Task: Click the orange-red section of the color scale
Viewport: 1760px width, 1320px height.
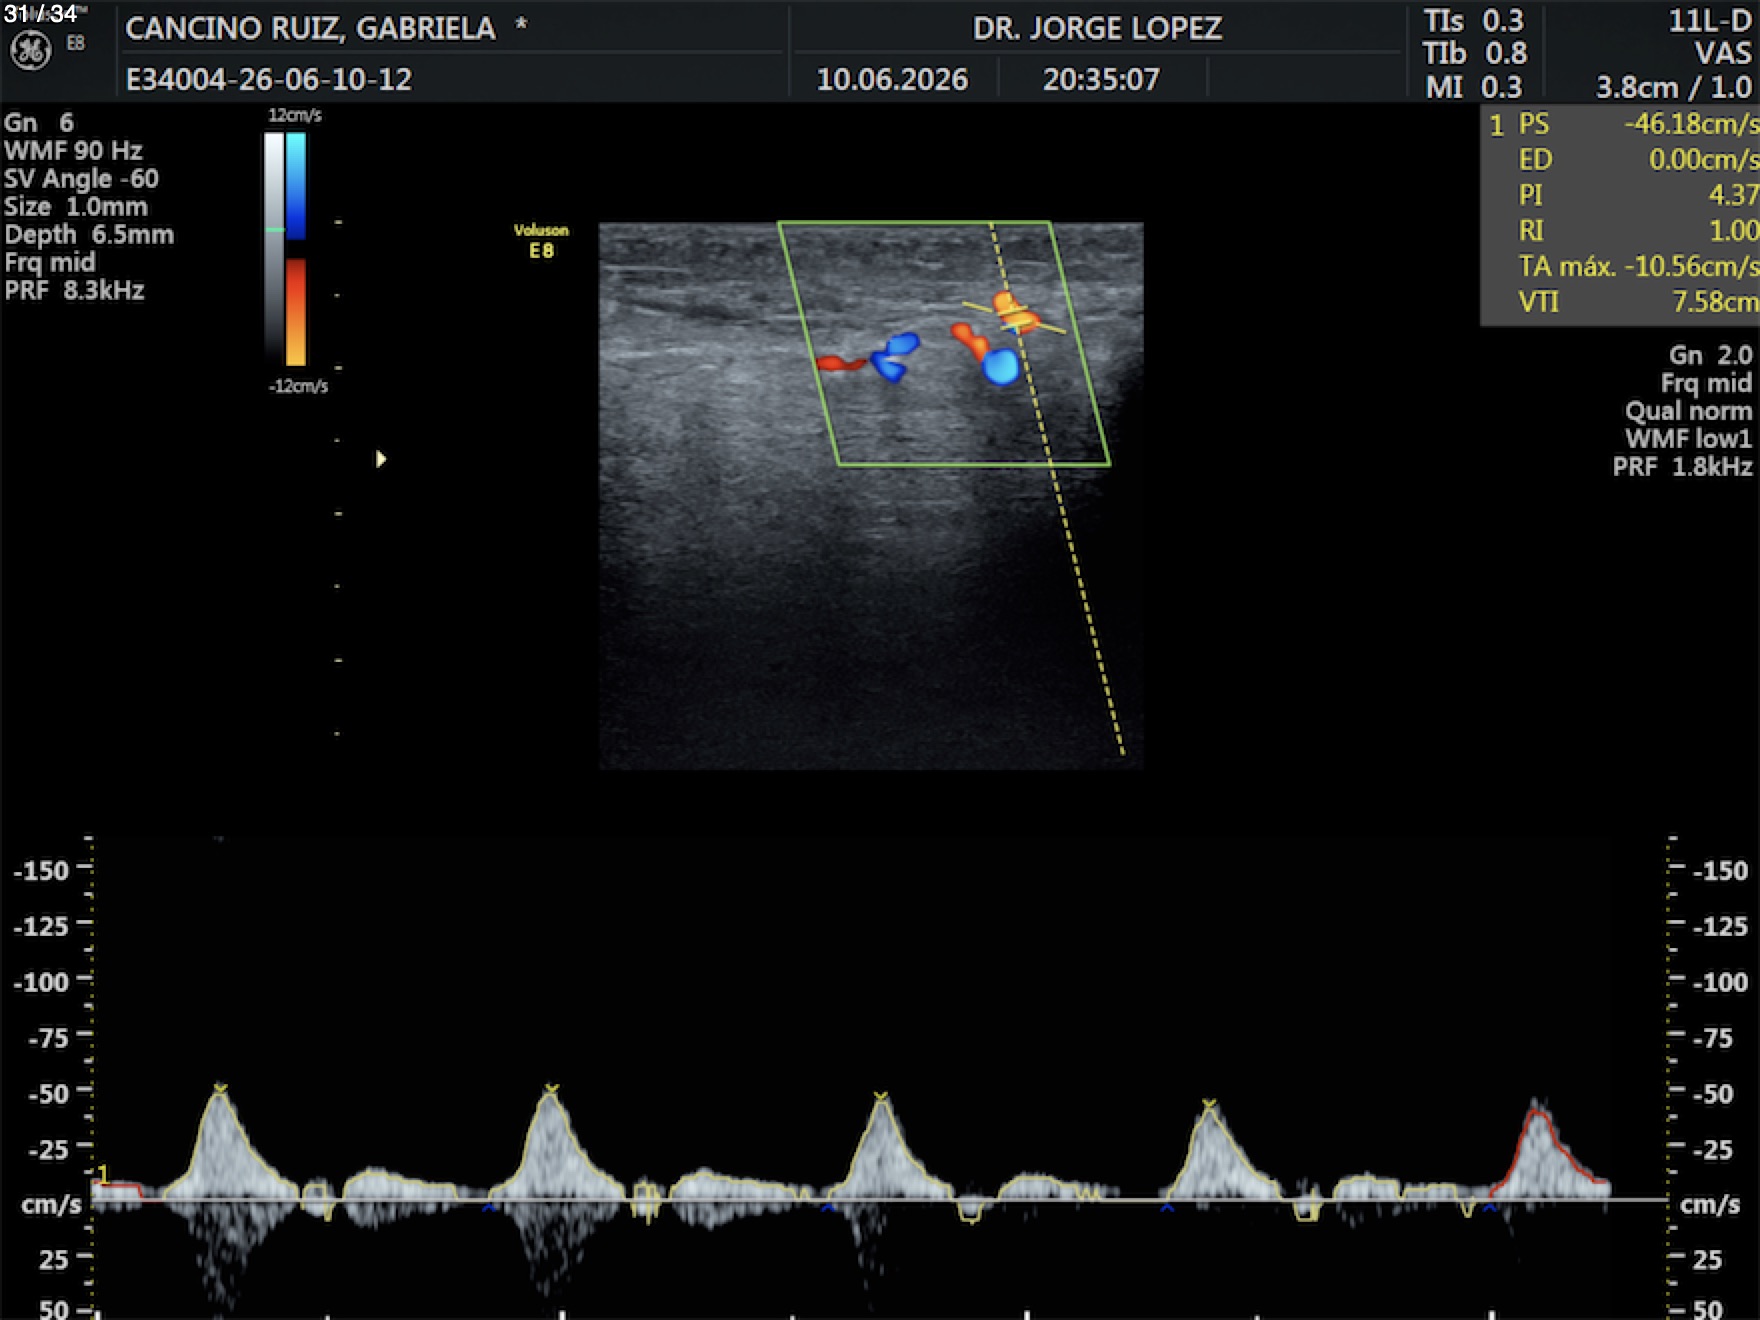Action: tap(296, 312)
